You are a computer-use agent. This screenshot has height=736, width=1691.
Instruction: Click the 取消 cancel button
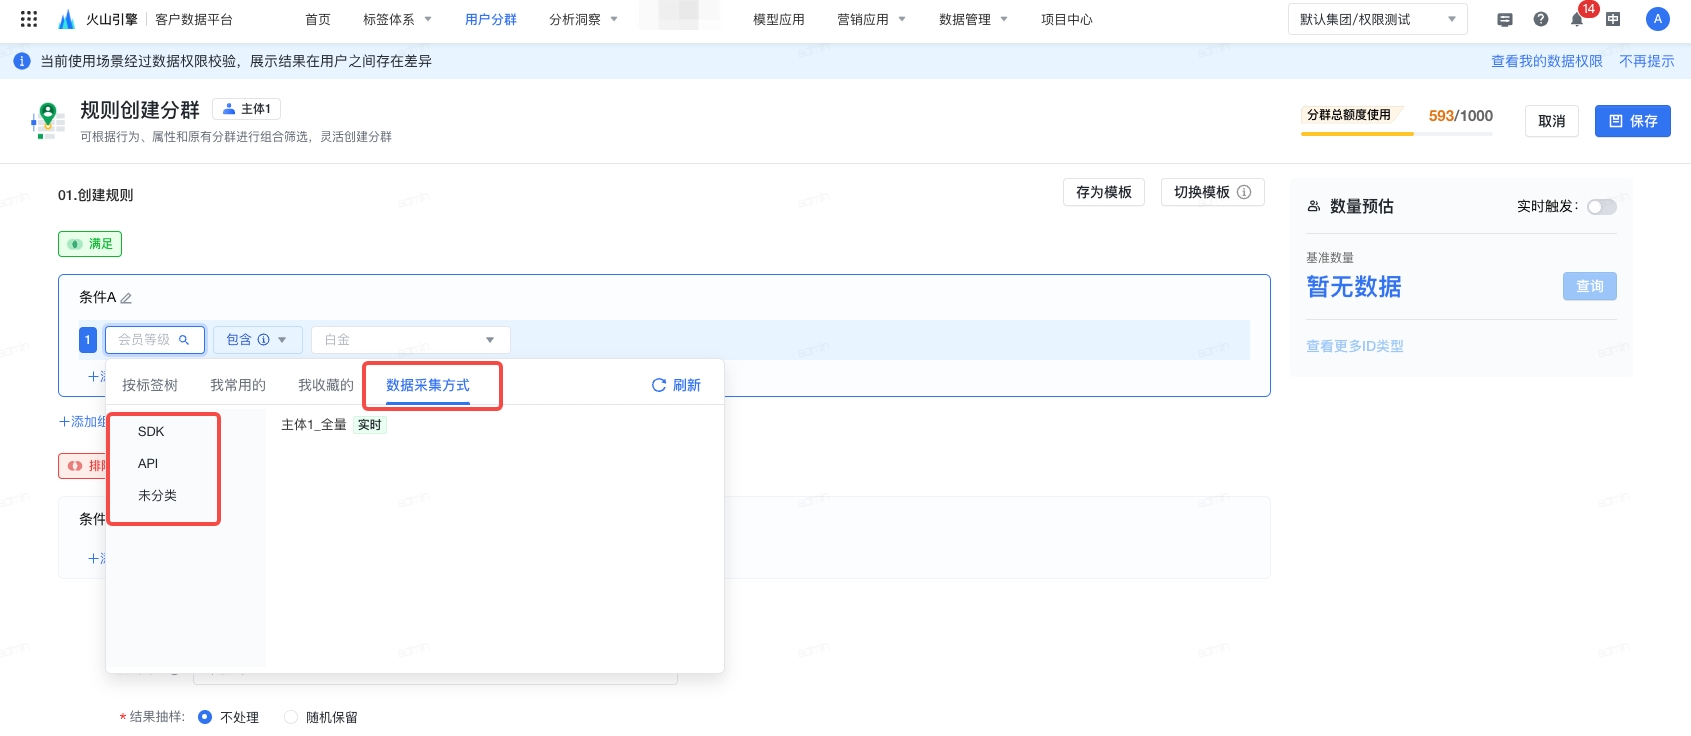coord(1552,121)
